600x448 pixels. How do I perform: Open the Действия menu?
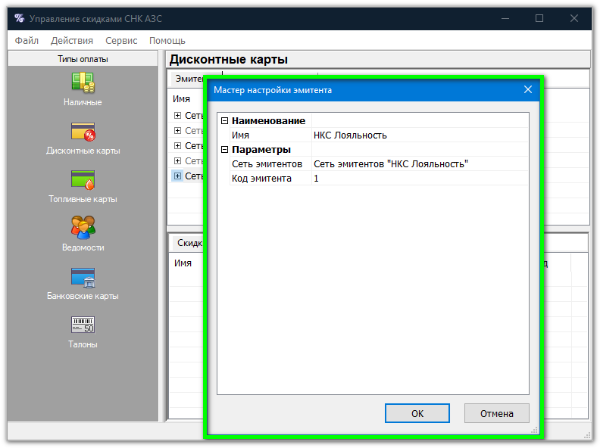coord(71,41)
